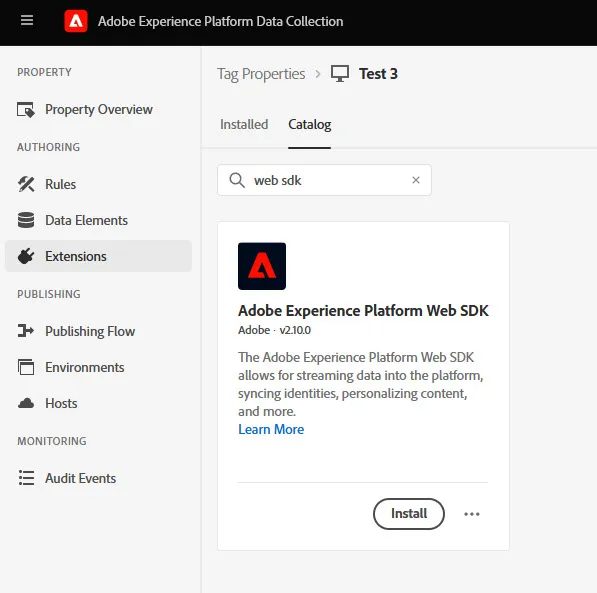
Task: Click the Adobe logo in header
Action: [76, 21]
